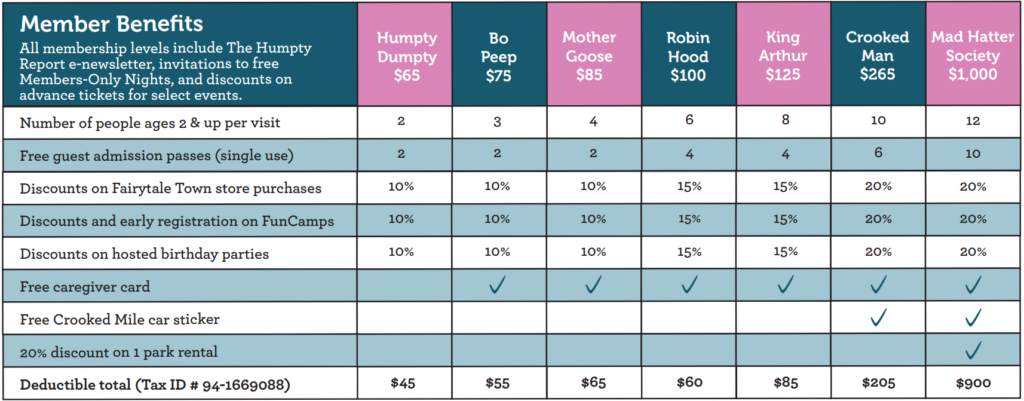
Task: Click Crooked Man's car sticker checkmark
Action: coord(878,318)
